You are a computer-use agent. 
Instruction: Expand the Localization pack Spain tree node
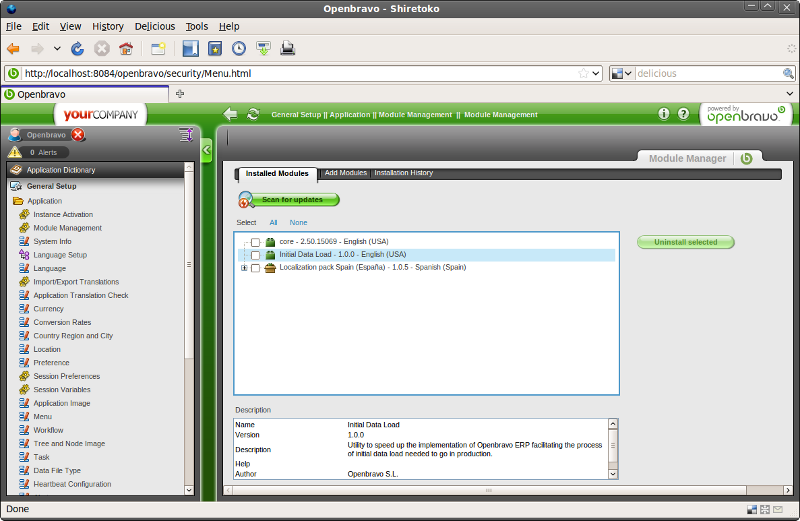pyautogui.click(x=244, y=268)
